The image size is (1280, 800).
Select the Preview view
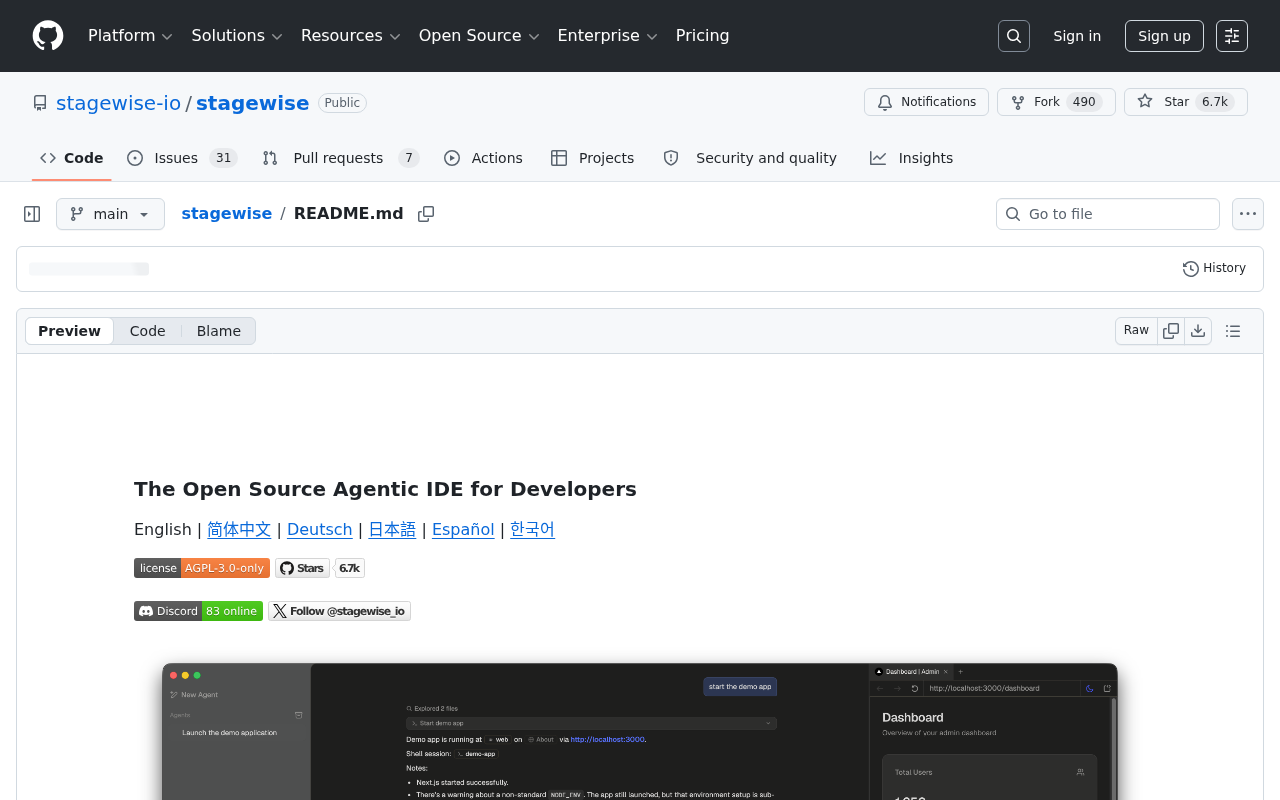coord(69,331)
